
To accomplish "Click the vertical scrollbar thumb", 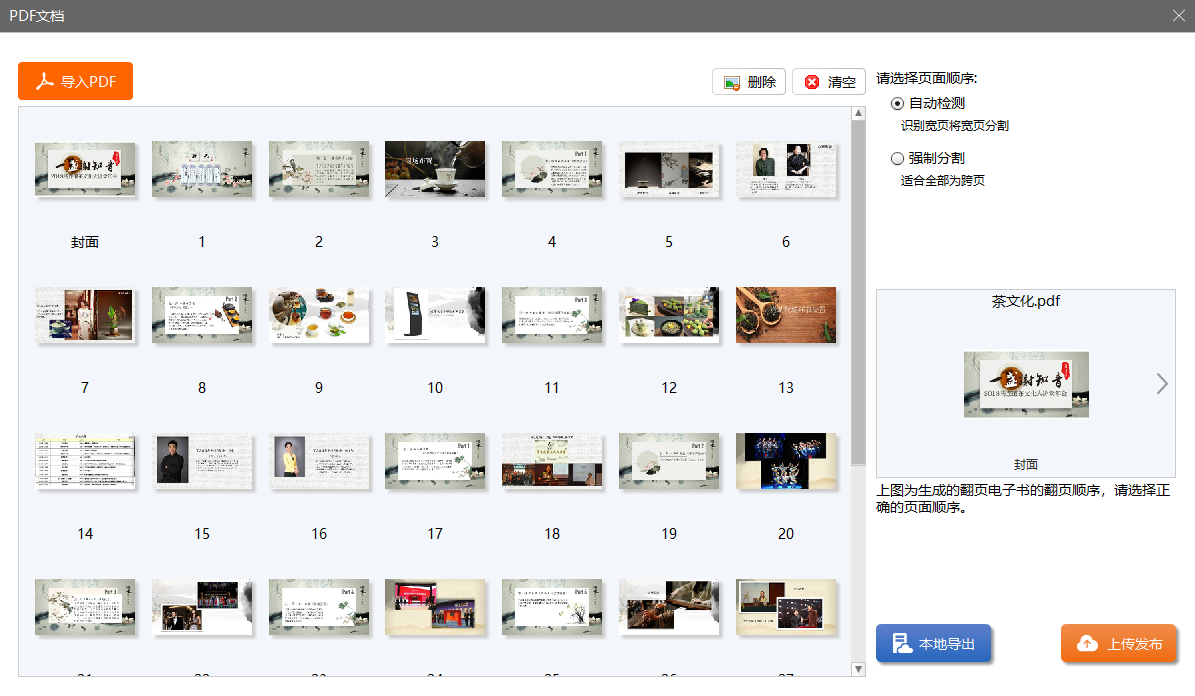I will pyautogui.click(x=858, y=290).
